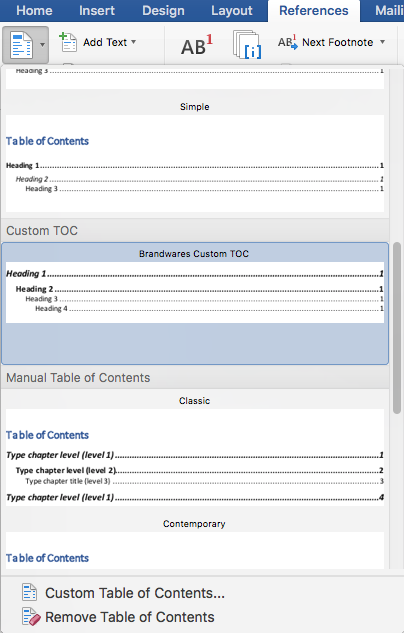This screenshot has width=404, height=633.
Task: Open the Design ribbon tab
Action: [163, 10]
